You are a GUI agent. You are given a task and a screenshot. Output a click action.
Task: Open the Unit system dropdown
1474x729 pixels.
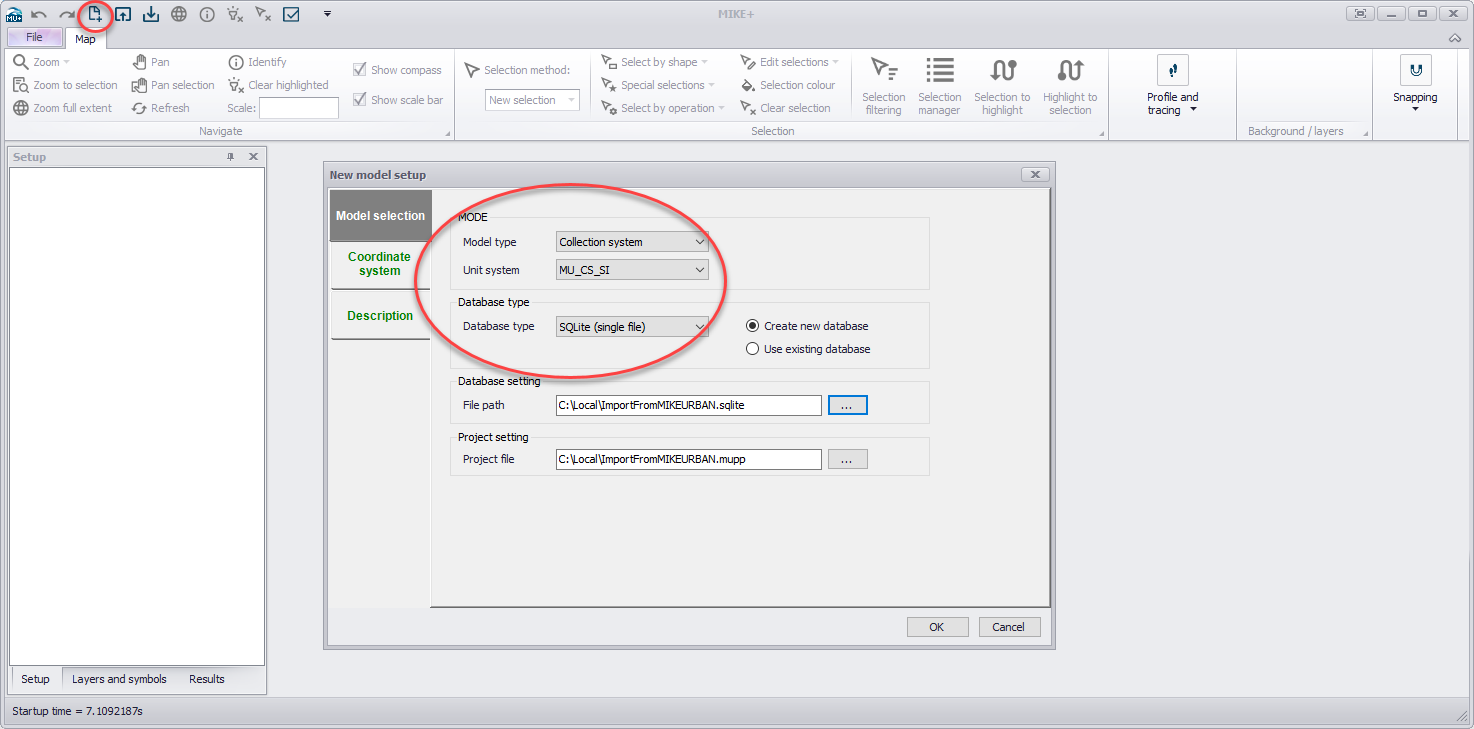(x=632, y=270)
